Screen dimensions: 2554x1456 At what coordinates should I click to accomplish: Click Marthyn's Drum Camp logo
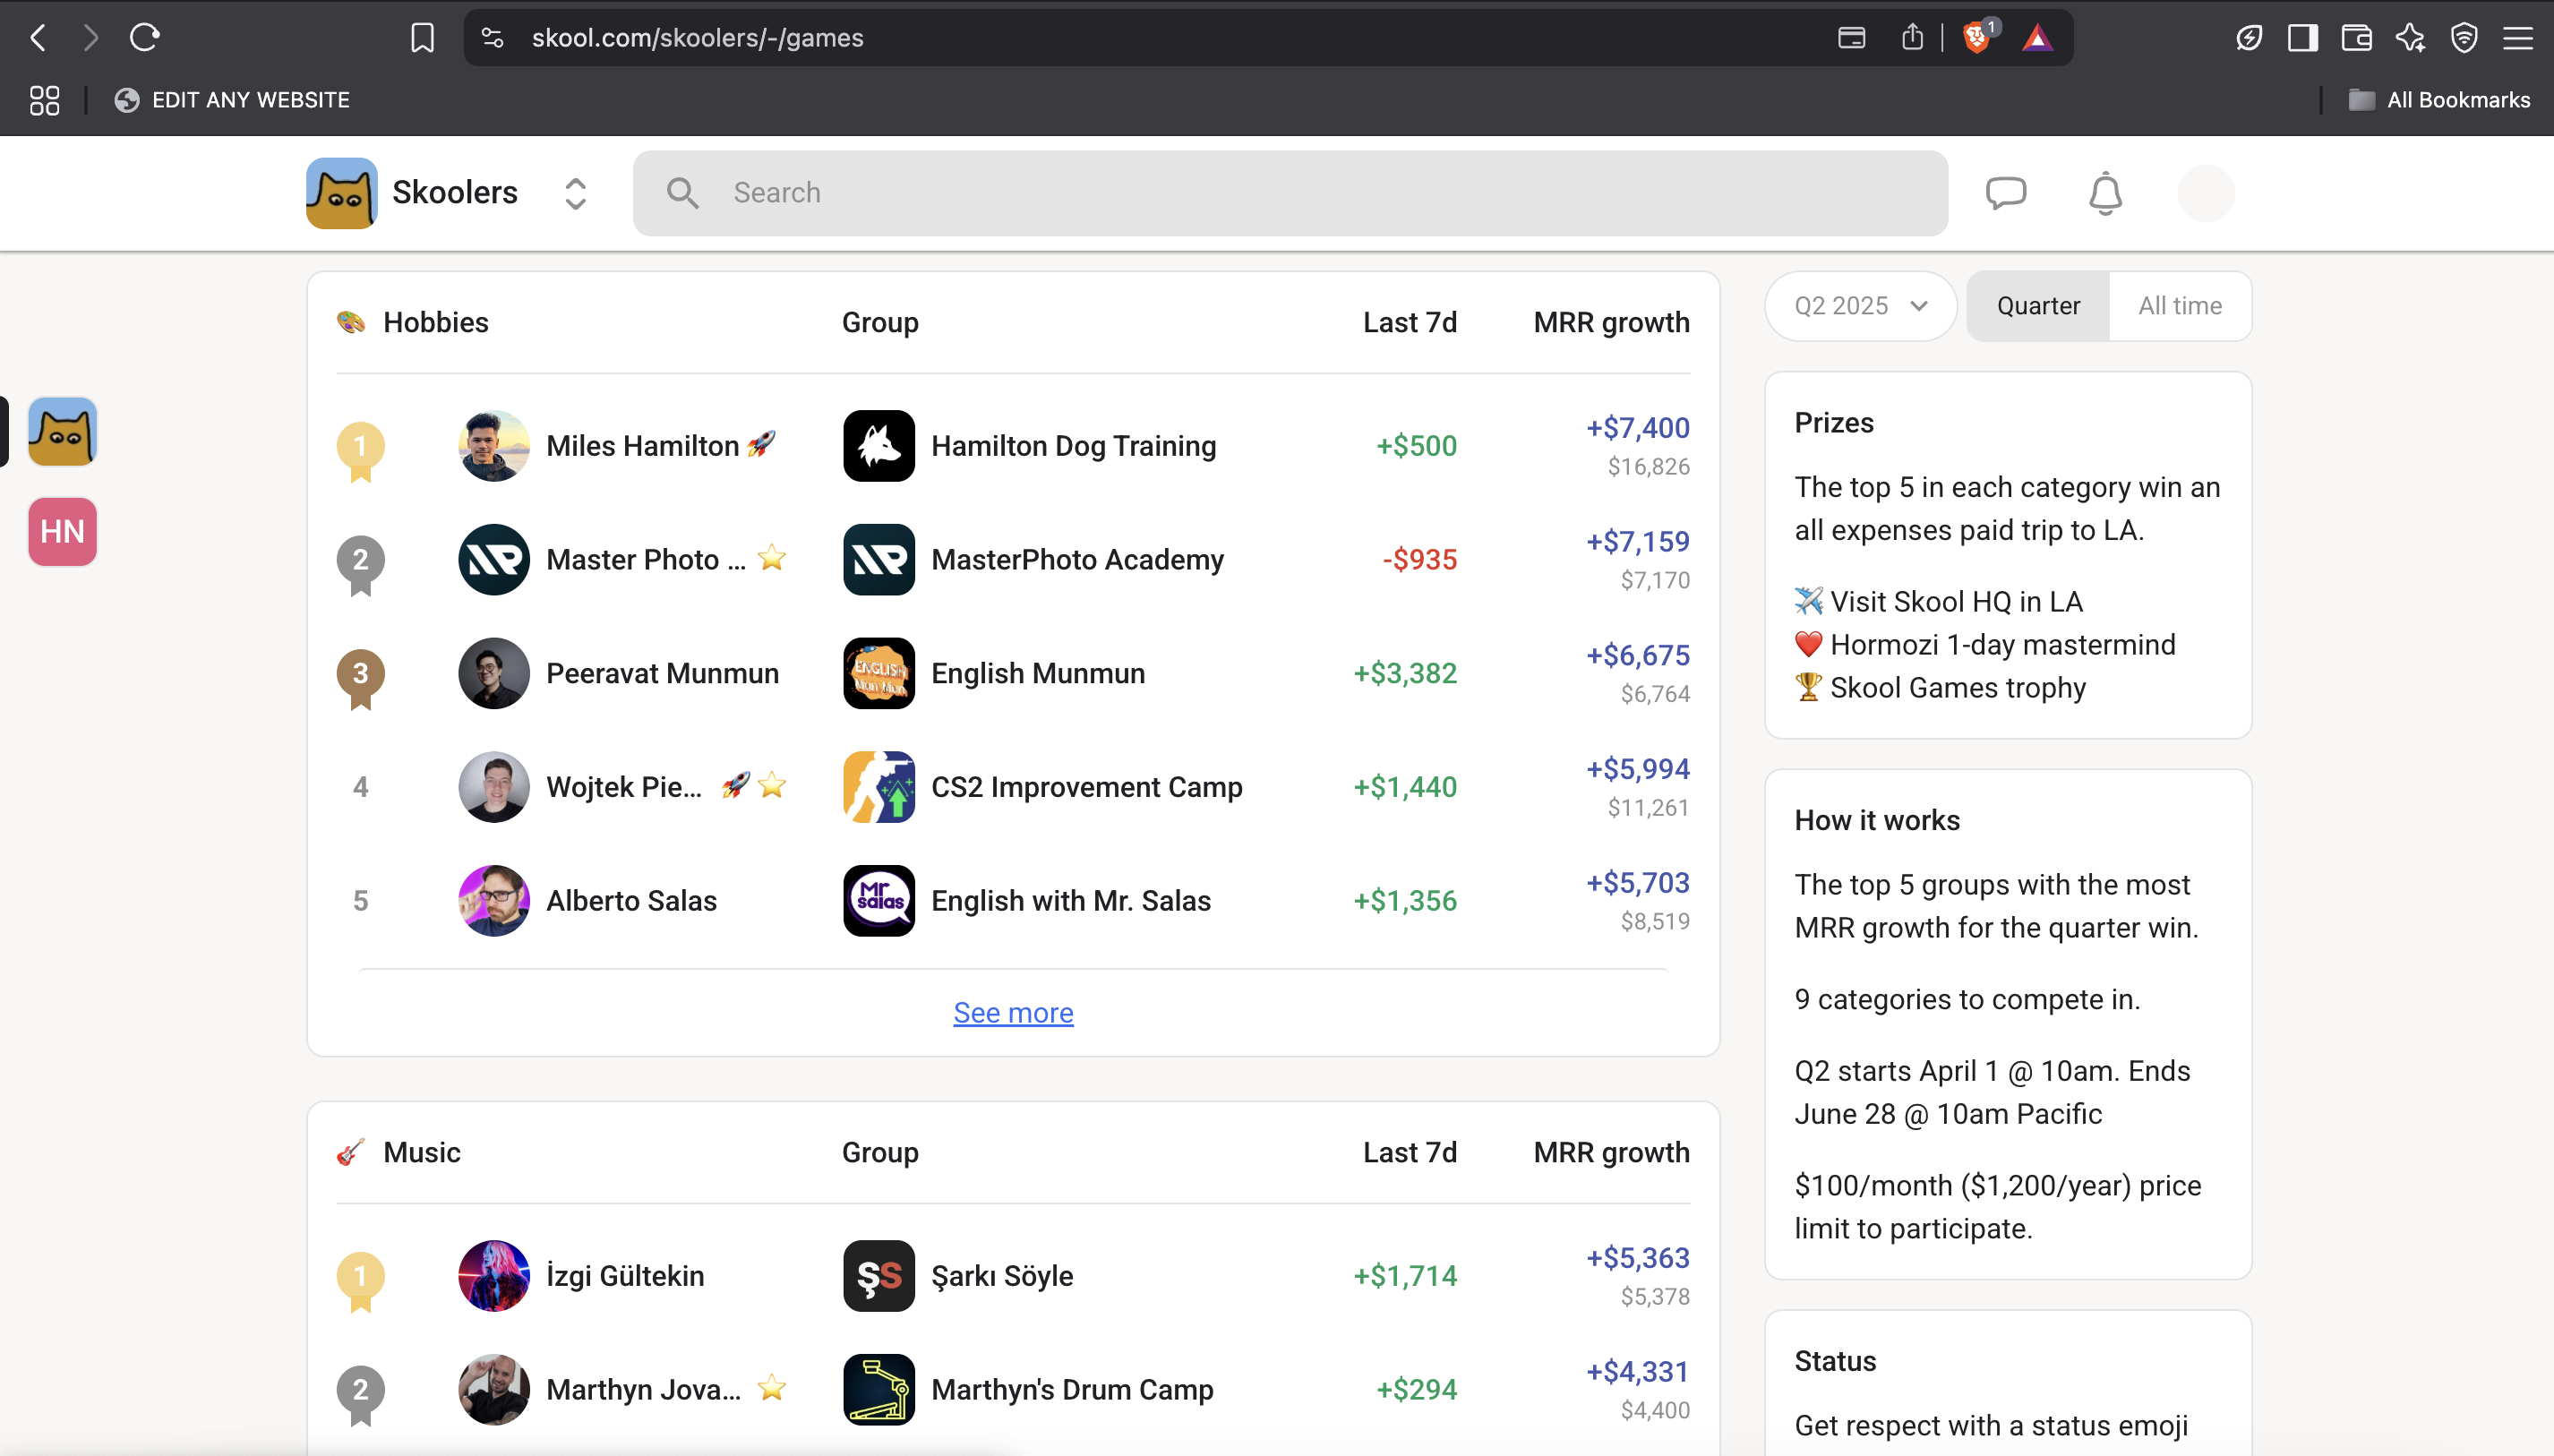[879, 1390]
